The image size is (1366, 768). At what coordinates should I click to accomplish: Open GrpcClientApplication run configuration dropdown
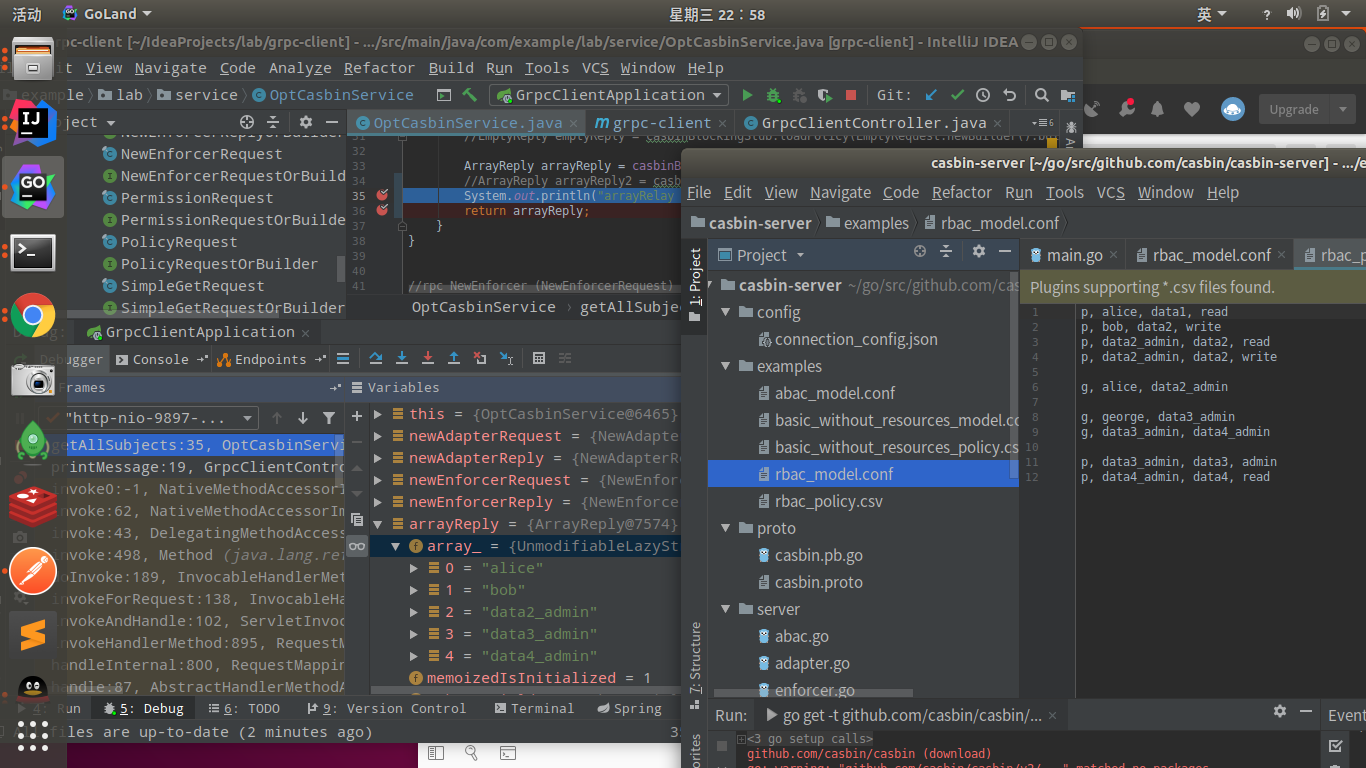[x=608, y=95]
